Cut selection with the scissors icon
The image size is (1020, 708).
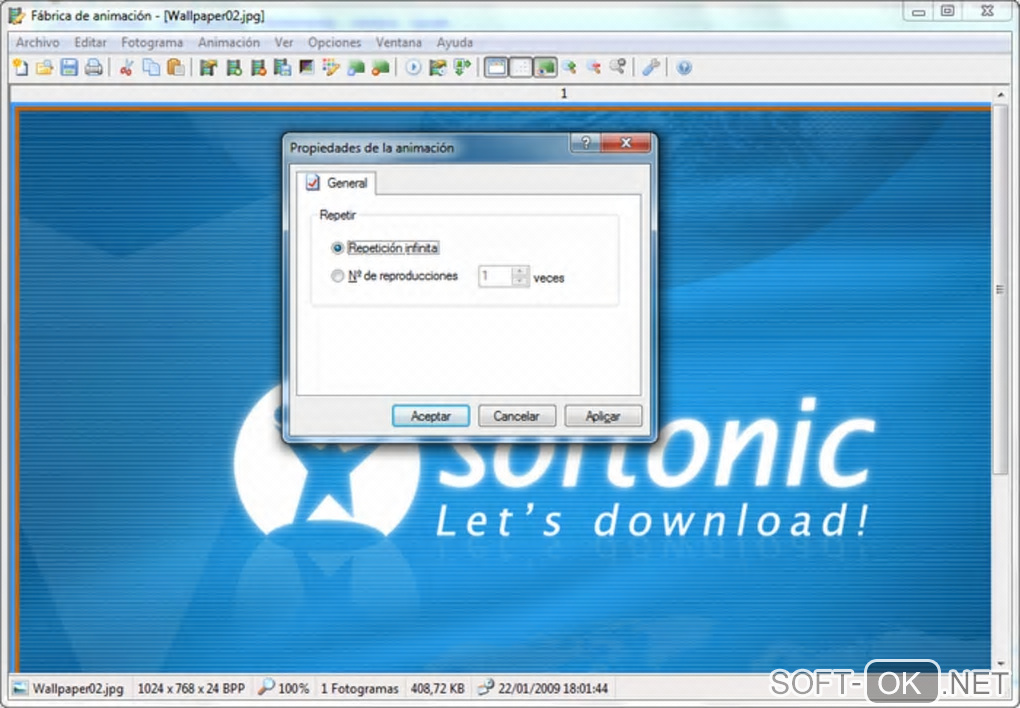(127, 67)
